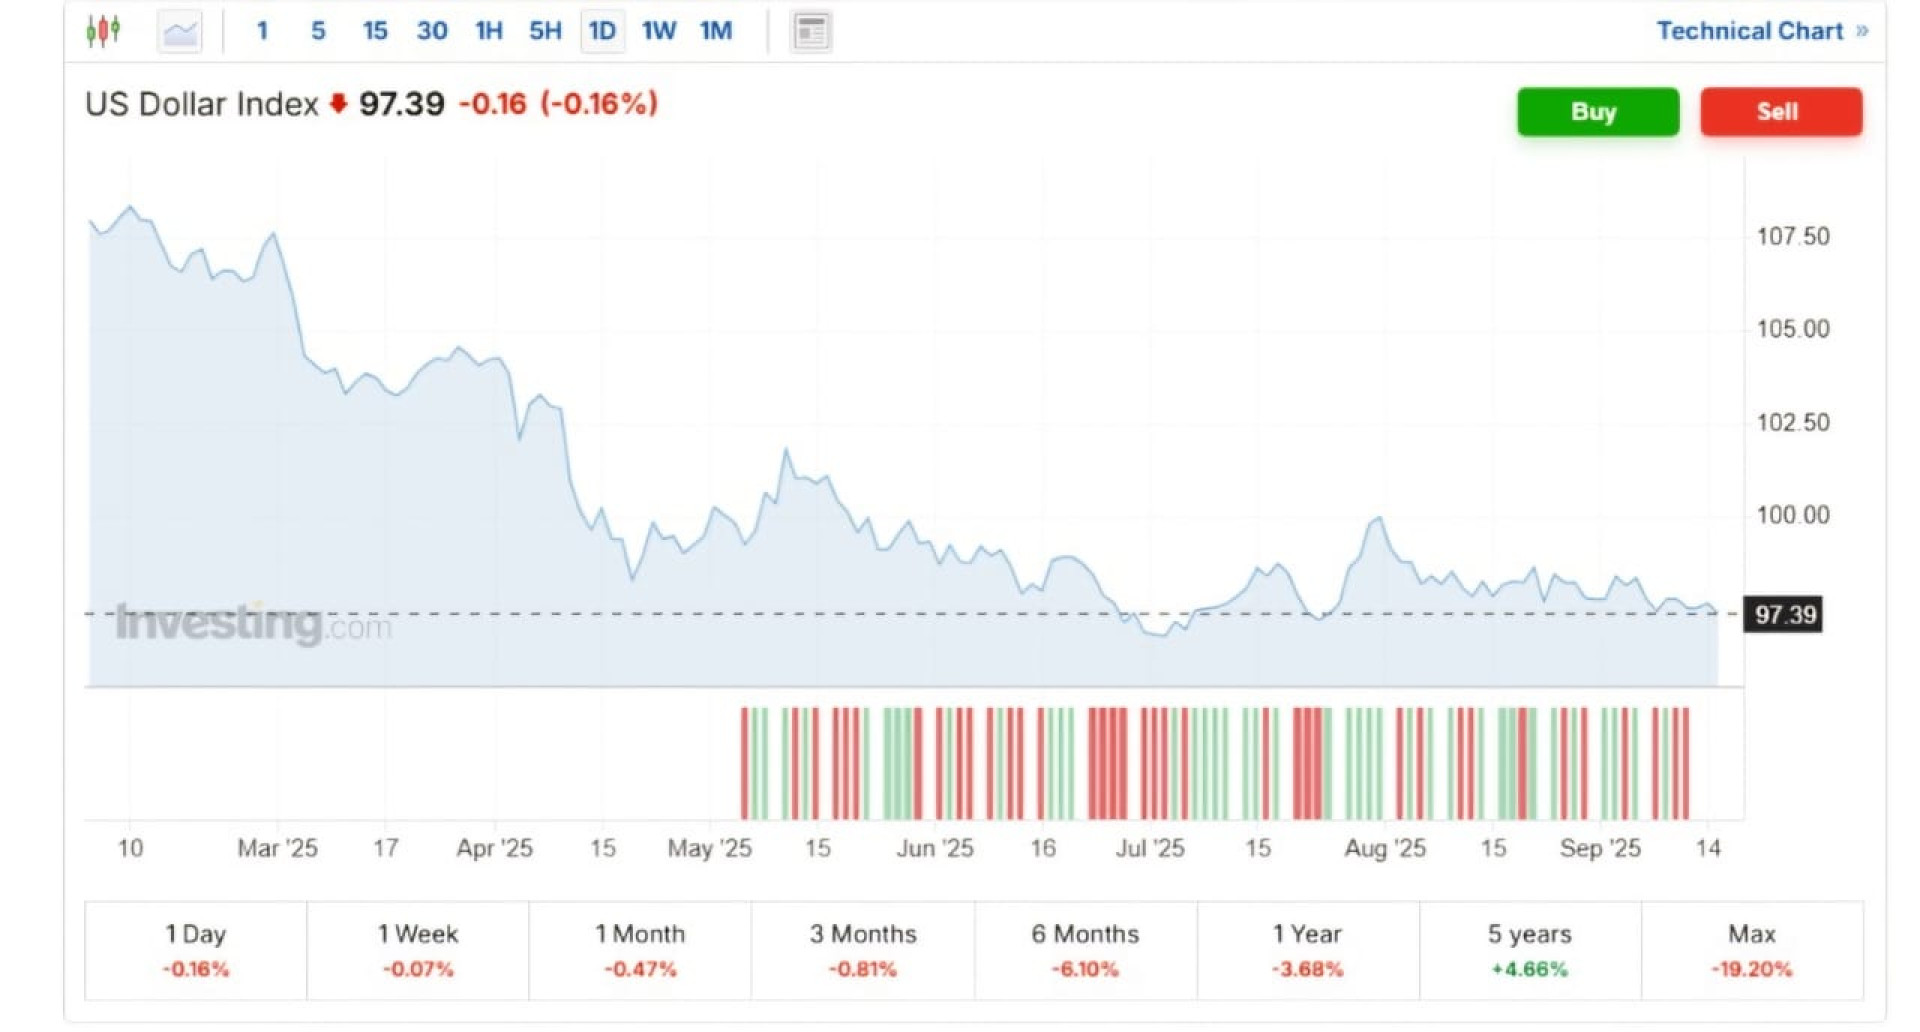Click the 97.39 current price label

point(1785,614)
